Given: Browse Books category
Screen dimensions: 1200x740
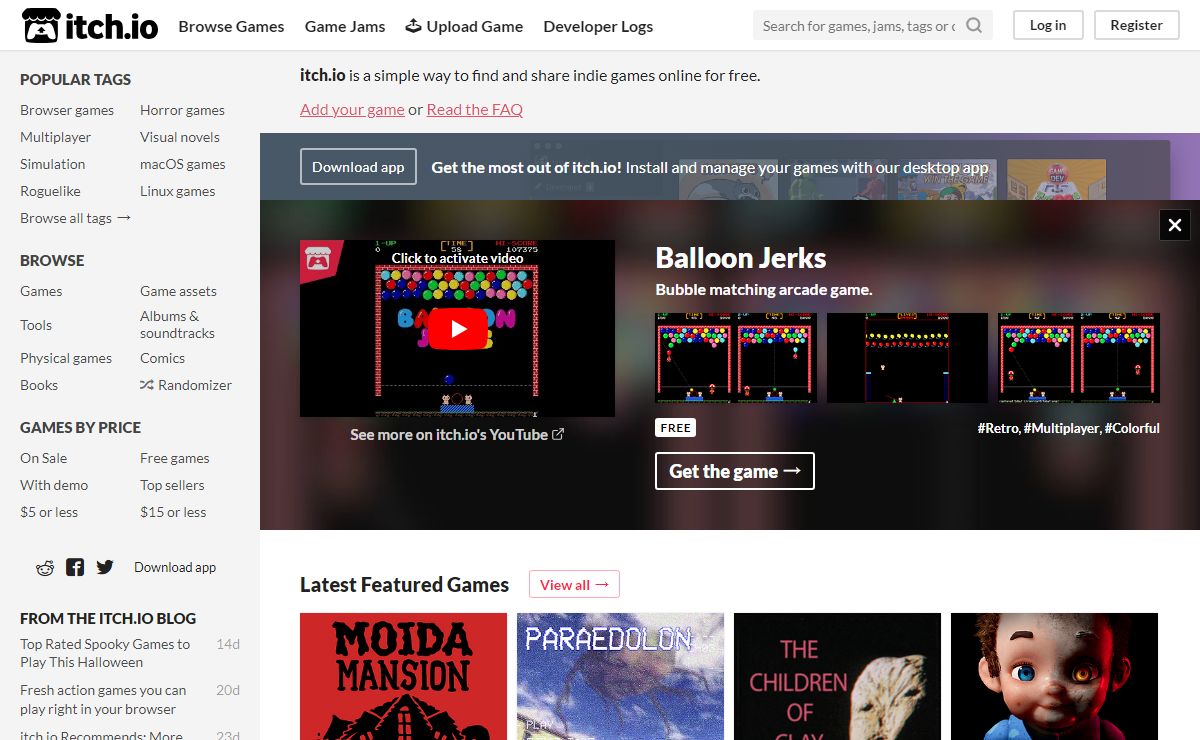Looking at the screenshot, I should click(39, 385).
